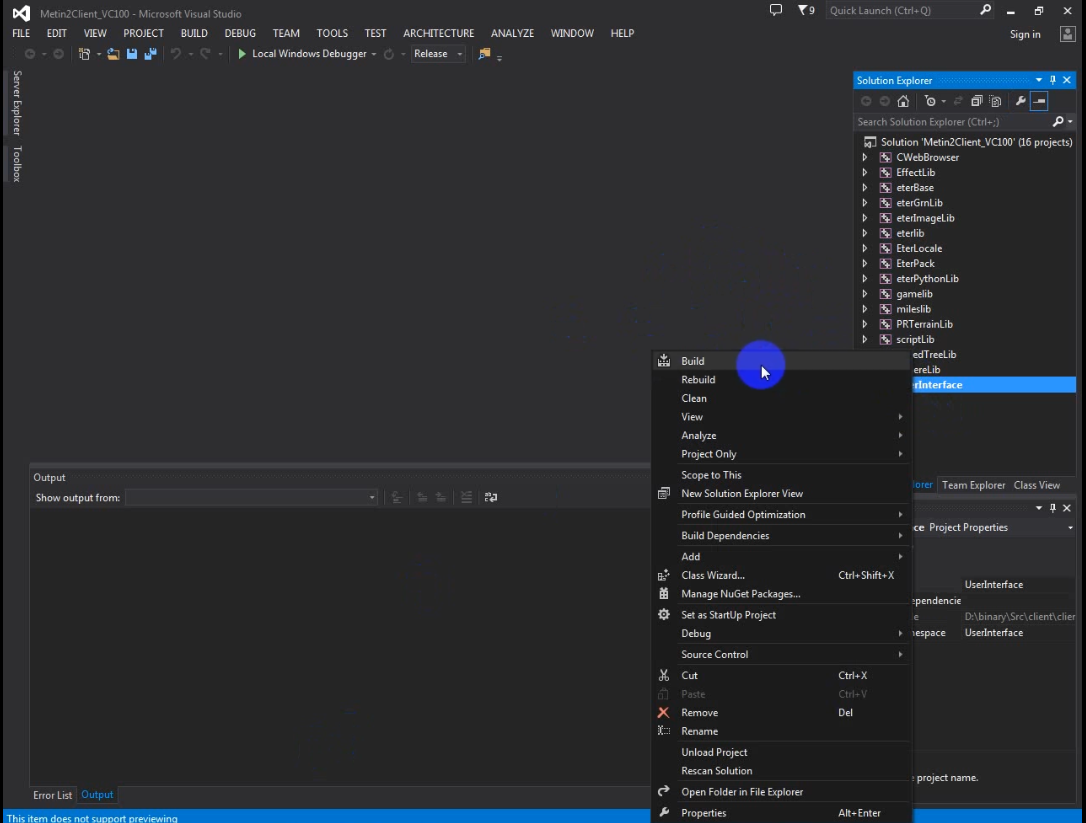This screenshot has width=1086, height=823.
Task: Choose Build from the context menu
Action: tap(781, 361)
